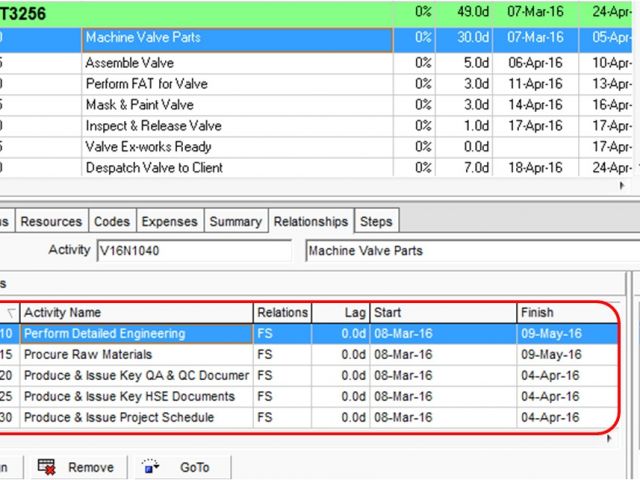Open the Summary tab

pos(236,221)
